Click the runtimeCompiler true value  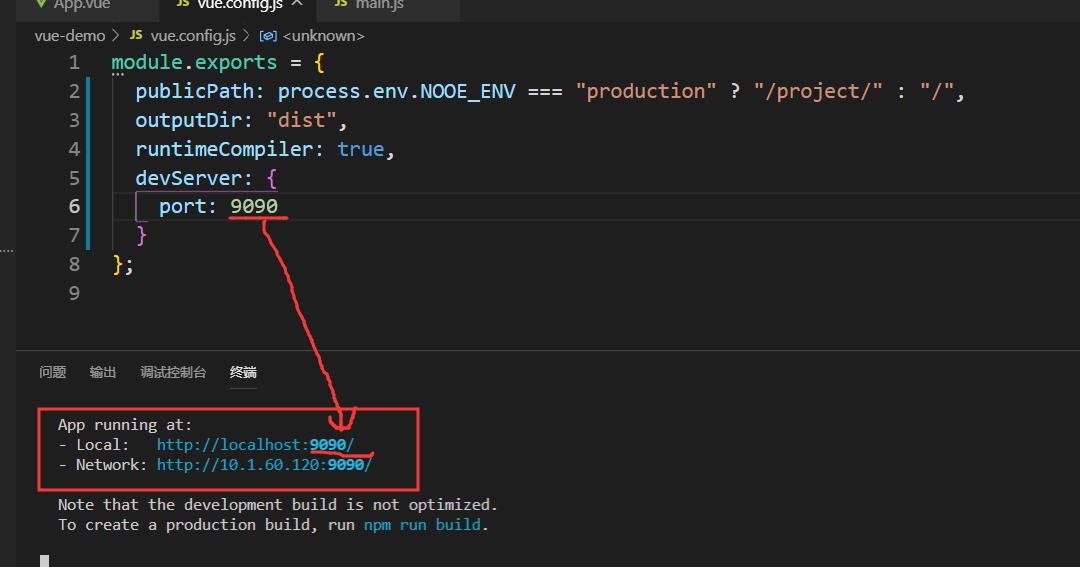[360, 149]
